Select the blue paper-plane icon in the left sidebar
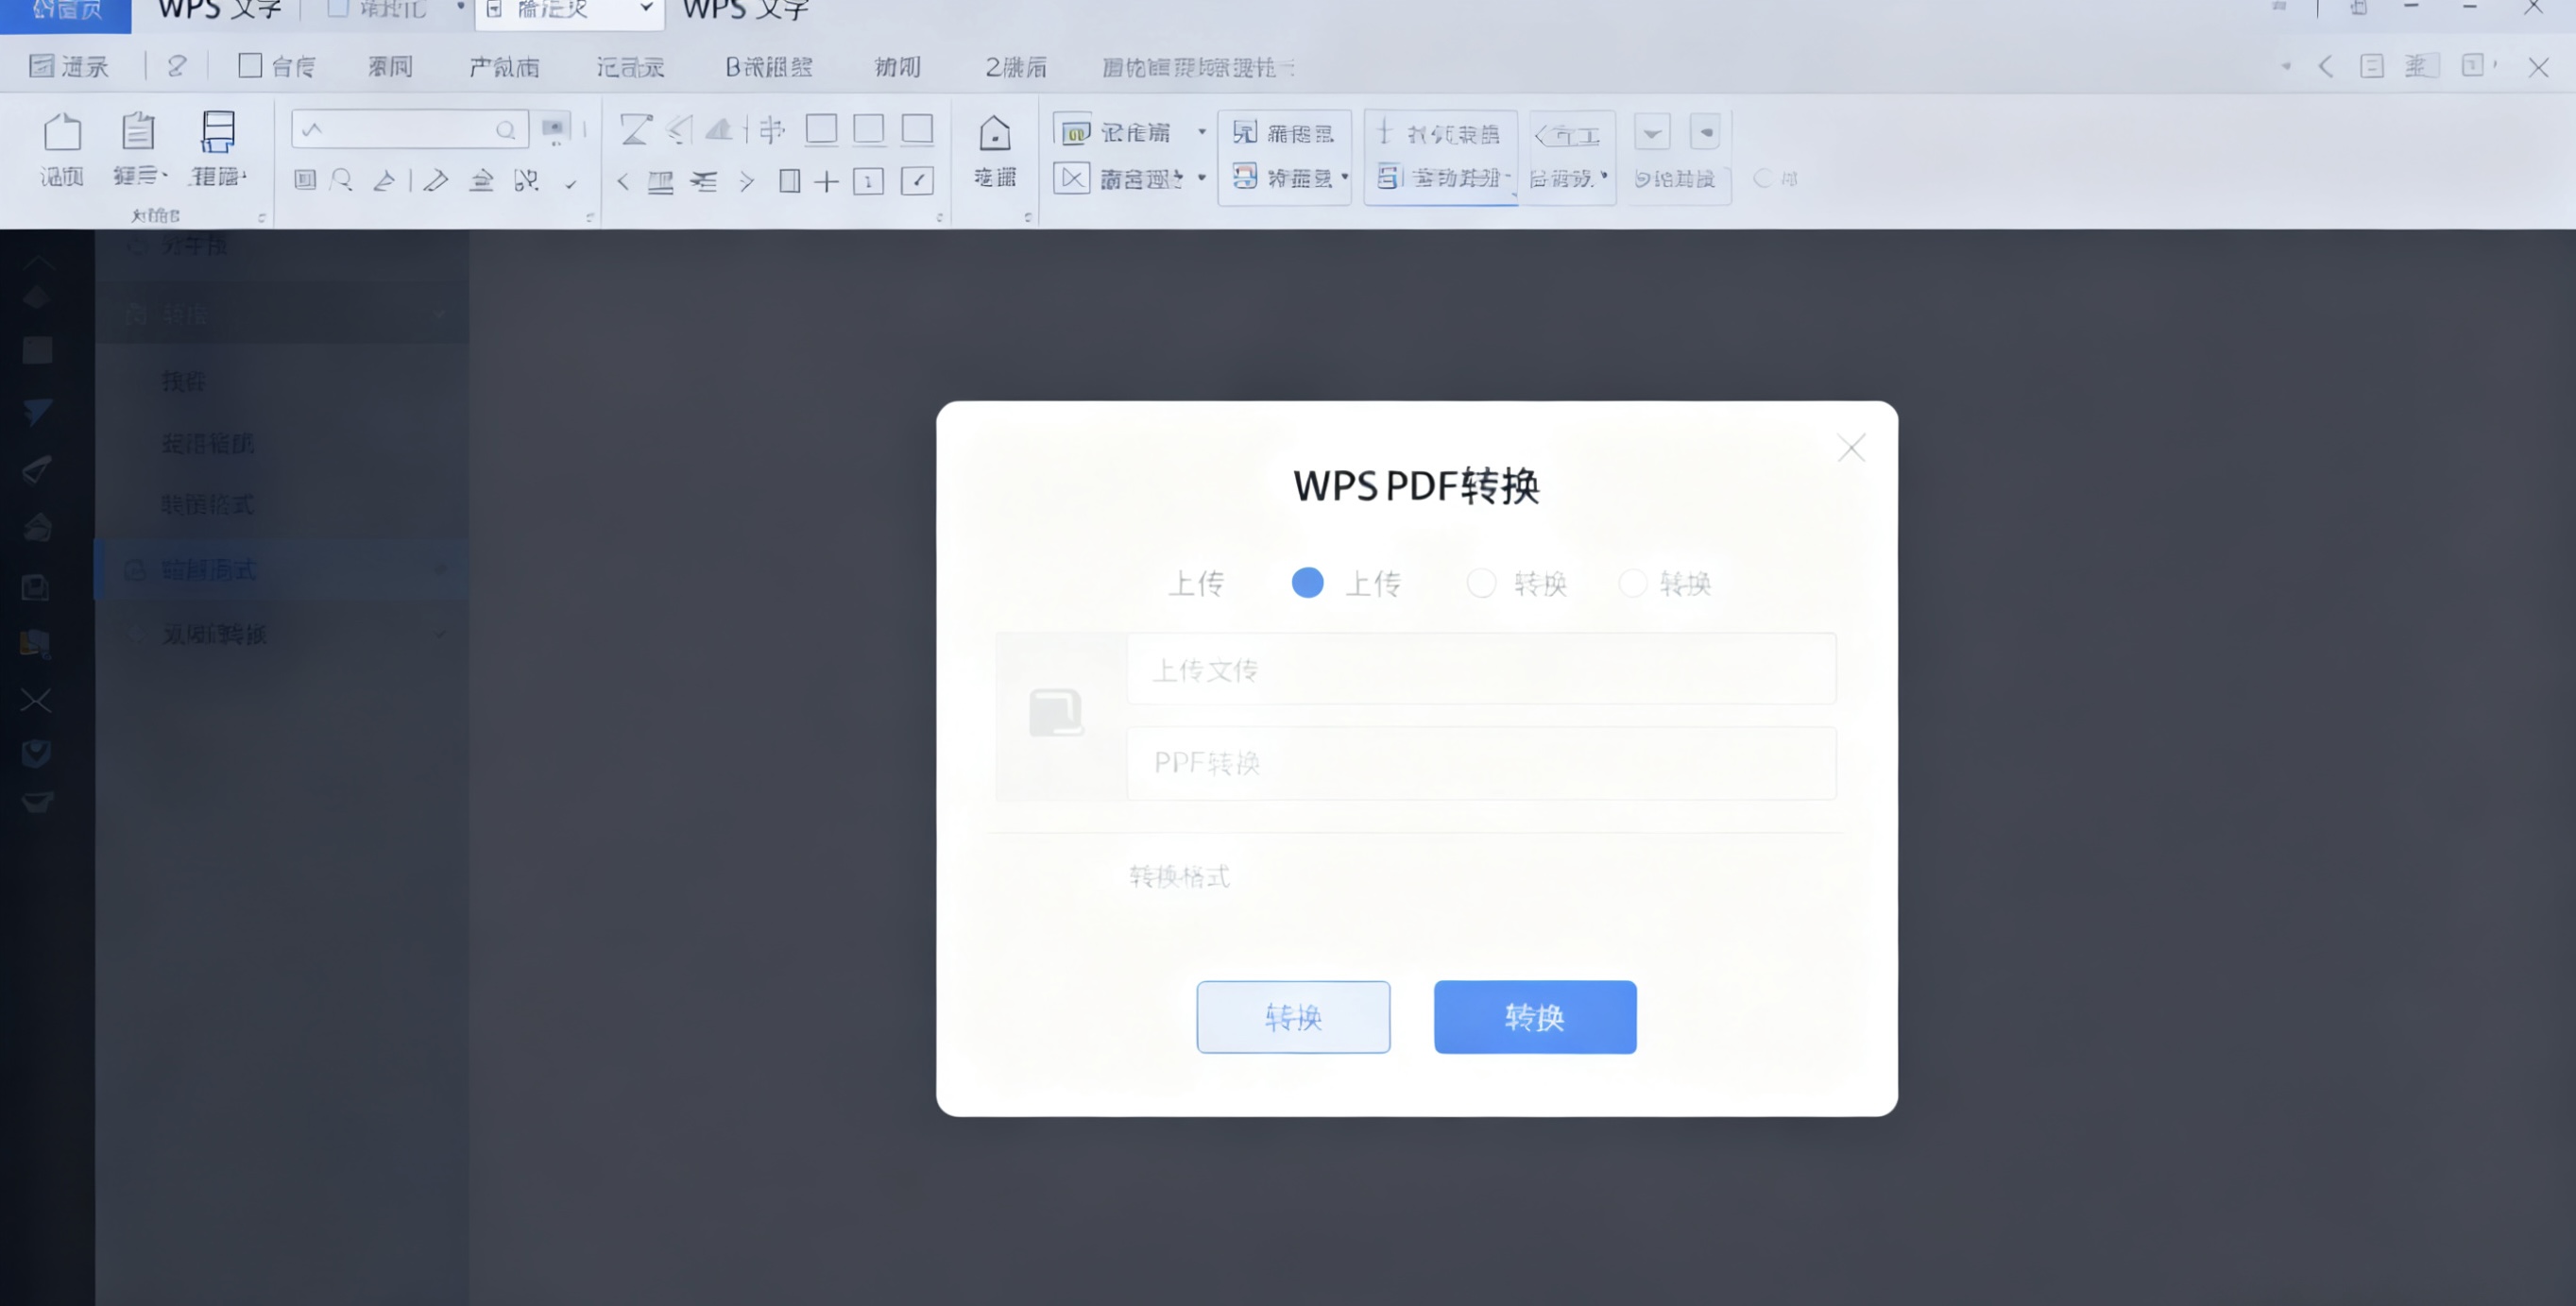 point(36,411)
